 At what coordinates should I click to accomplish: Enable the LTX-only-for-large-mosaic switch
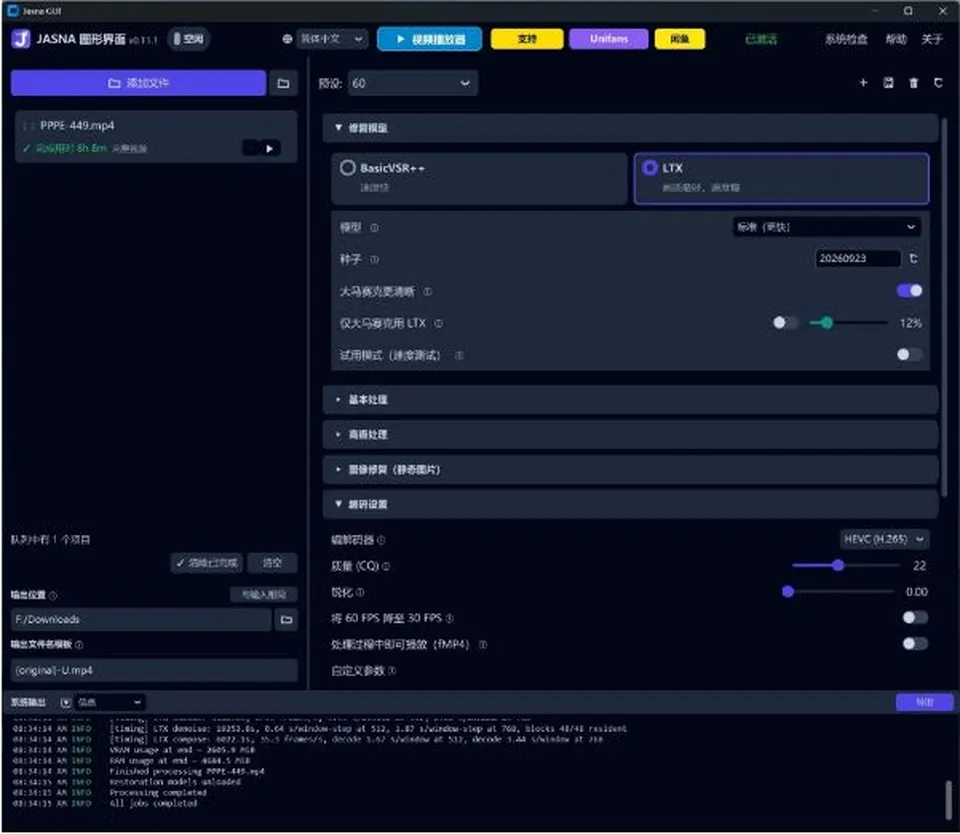[x=785, y=323]
